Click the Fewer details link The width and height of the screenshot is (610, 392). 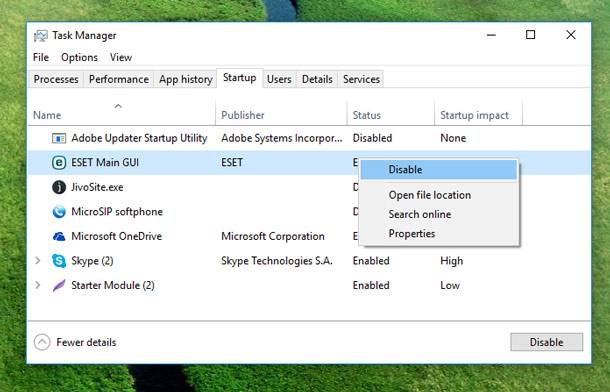click(86, 343)
